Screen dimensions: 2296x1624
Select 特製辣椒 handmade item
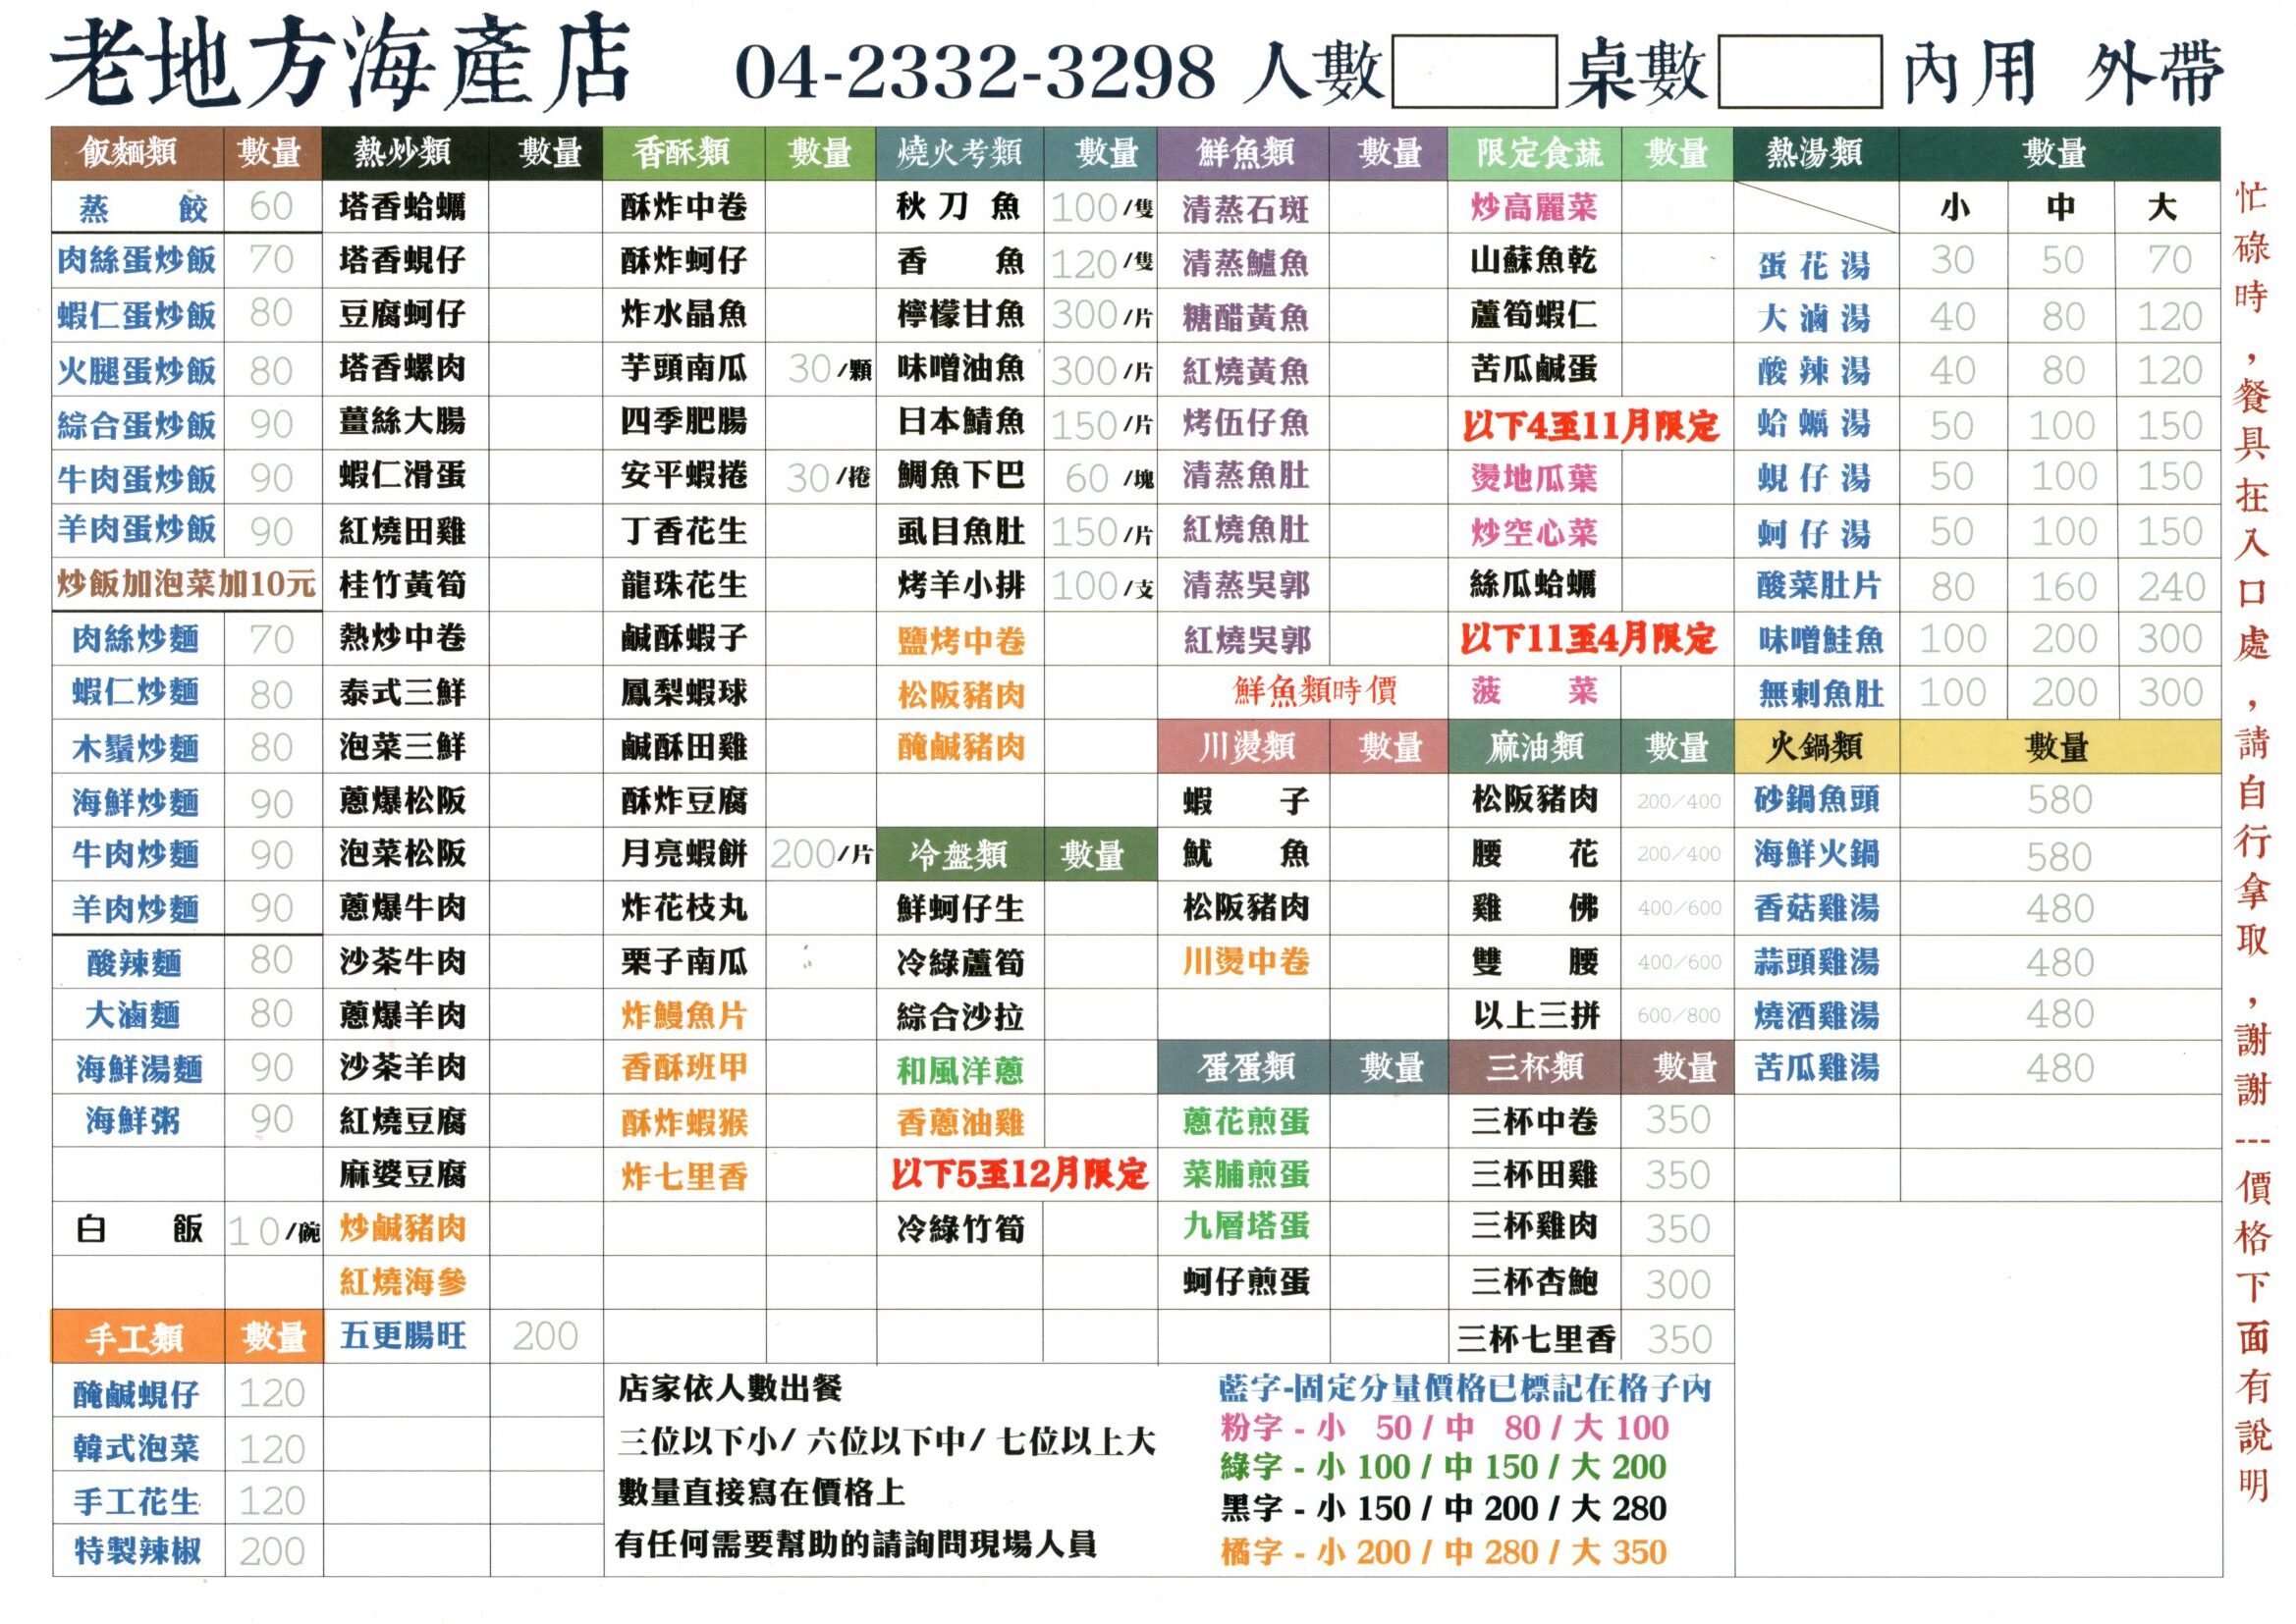[x=137, y=1551]
